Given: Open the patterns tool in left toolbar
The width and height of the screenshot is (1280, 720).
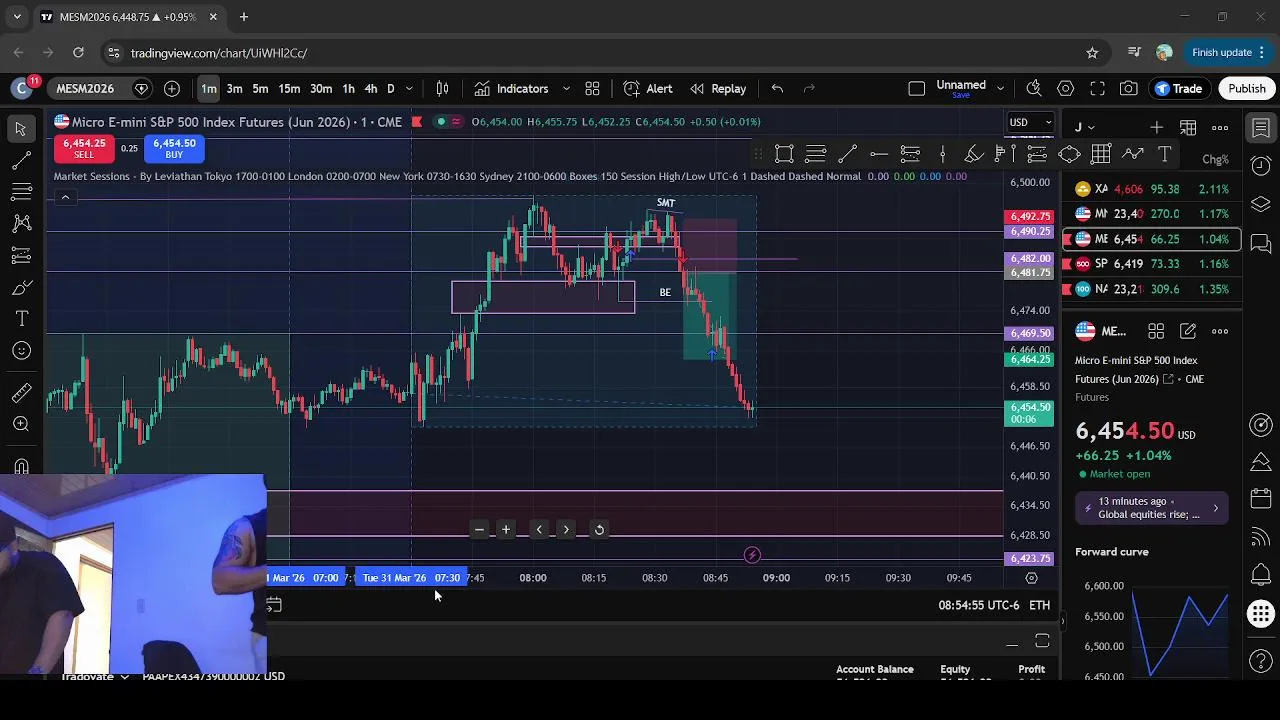Looking at the screenshot, I should click(x=21, y=224).
